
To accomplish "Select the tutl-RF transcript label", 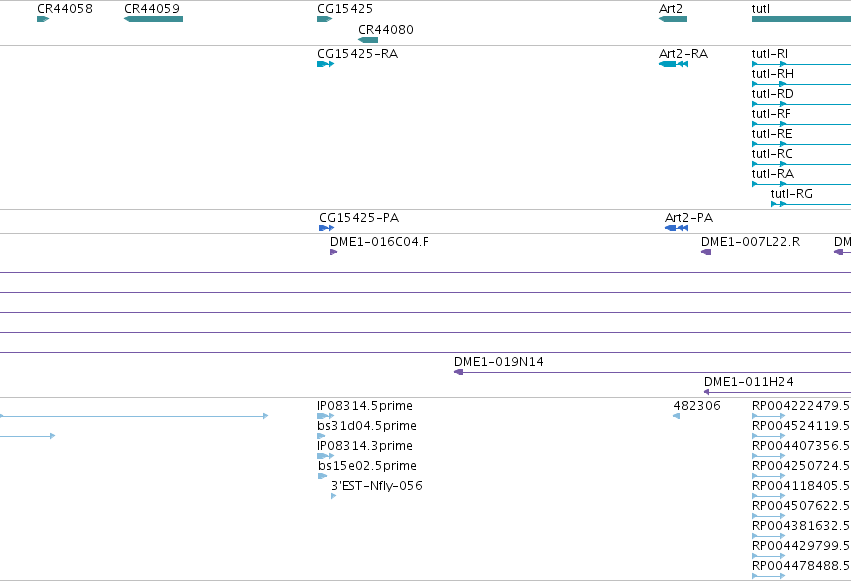I will 771,114.
